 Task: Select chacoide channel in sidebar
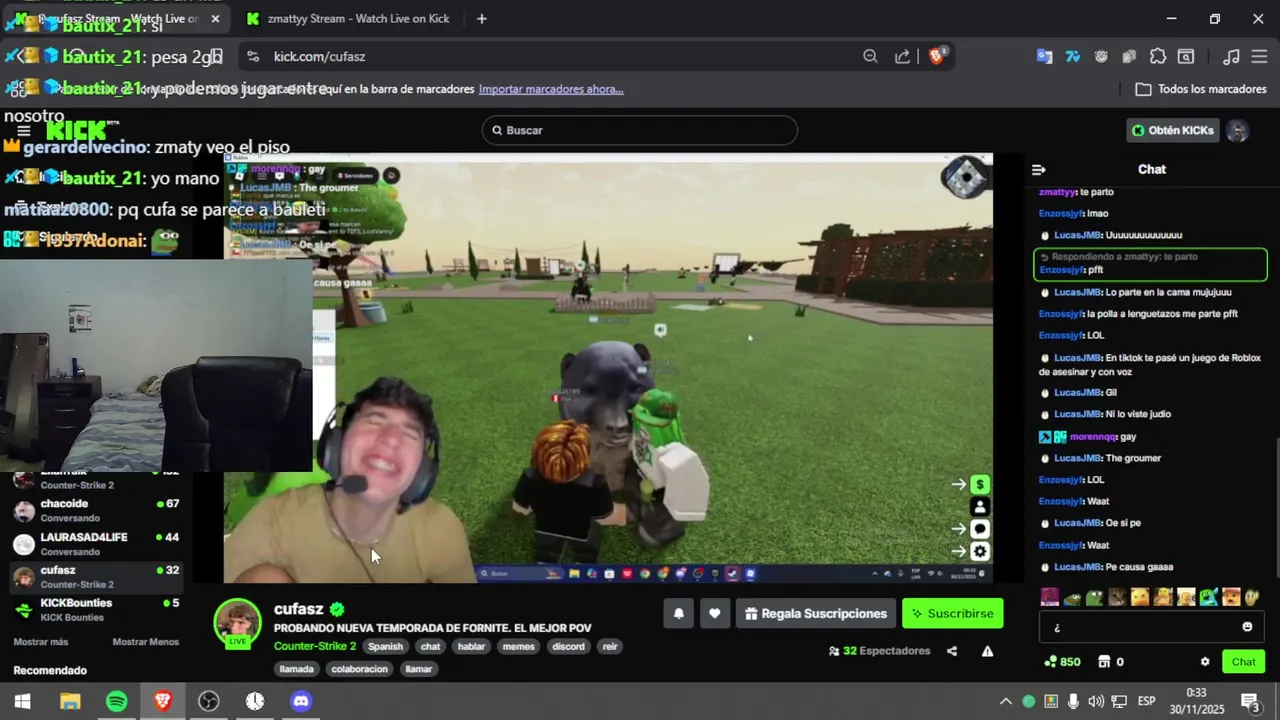click(95, 510)
